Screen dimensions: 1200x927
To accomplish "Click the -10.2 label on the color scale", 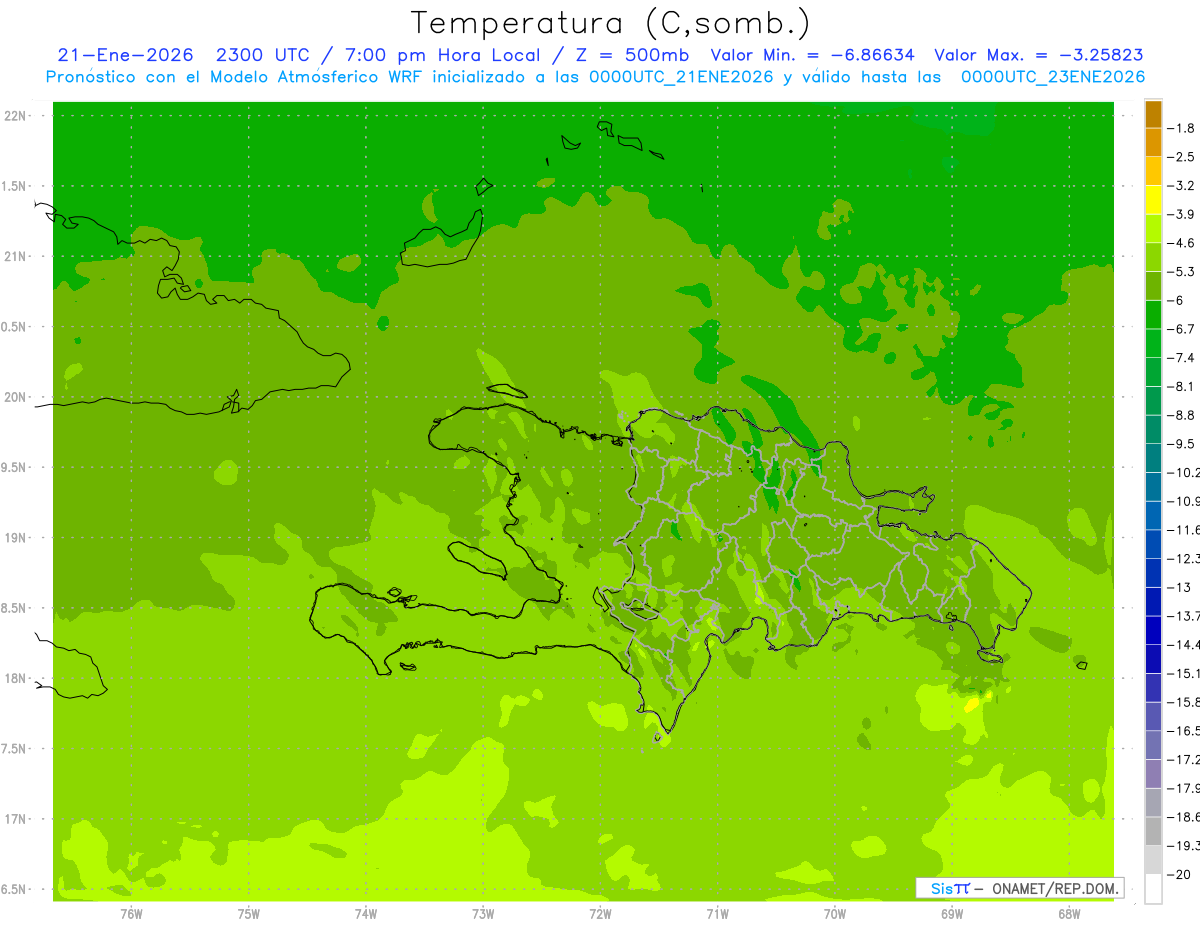I will [x=1186, y=472].
